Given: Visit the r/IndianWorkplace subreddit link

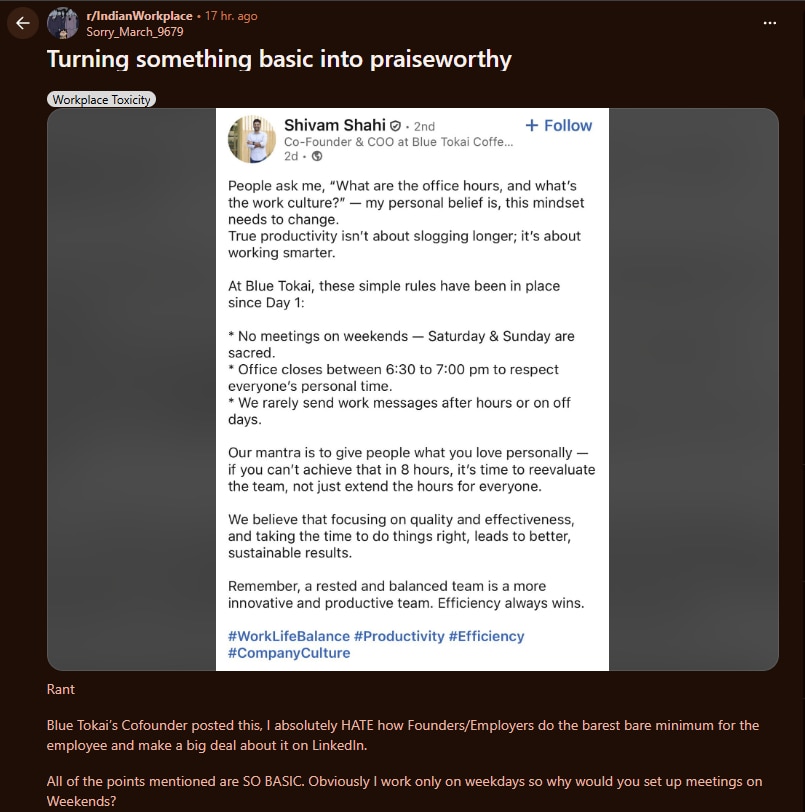Looking at the screenshot, I should pyautogui.click(x=139, y=16).
